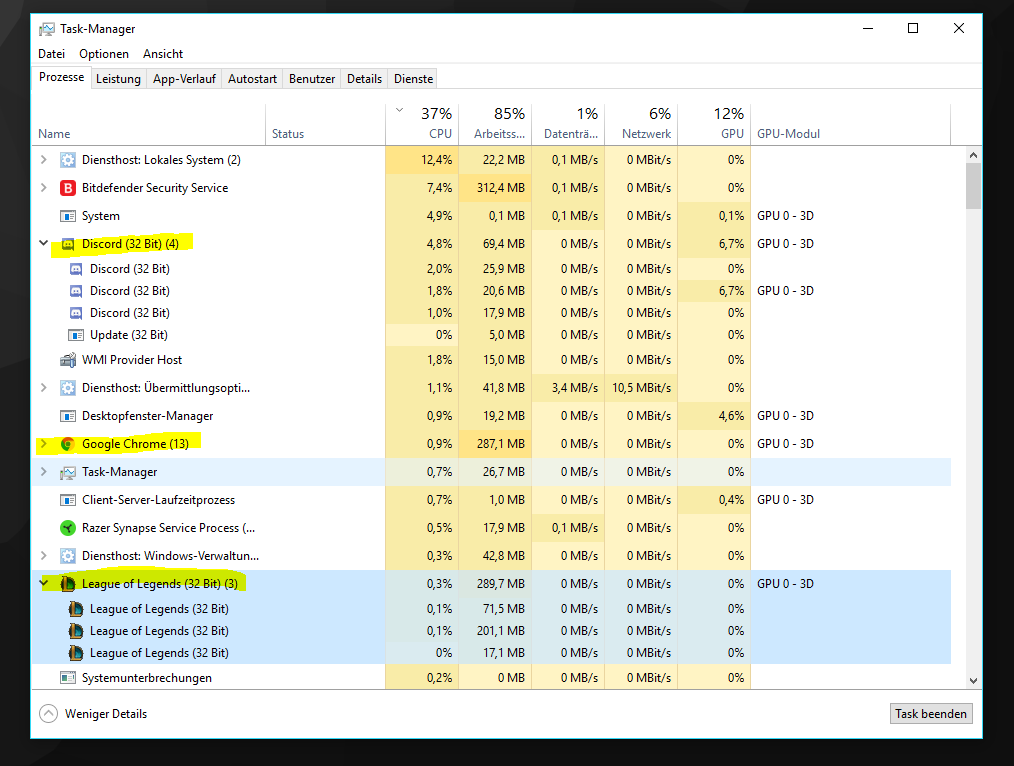Expand the Task-Manager process group

(x=43, y=472)
